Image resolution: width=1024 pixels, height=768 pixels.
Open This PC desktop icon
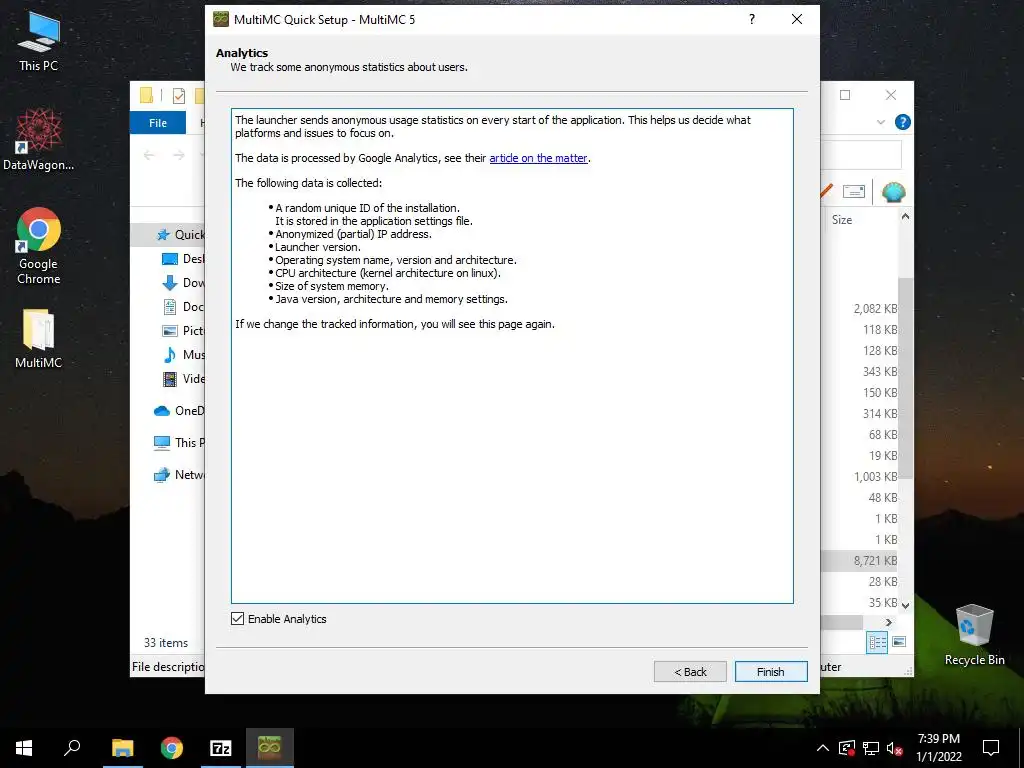pyautogui.click(x=39, y=40)
